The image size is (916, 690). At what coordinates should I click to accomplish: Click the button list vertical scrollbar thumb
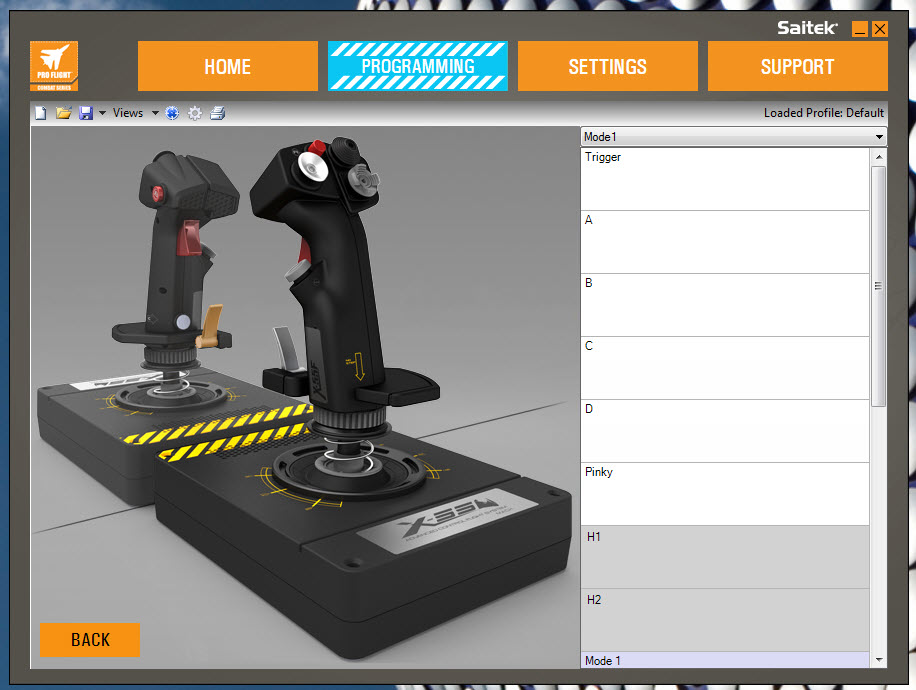(879, 286)
